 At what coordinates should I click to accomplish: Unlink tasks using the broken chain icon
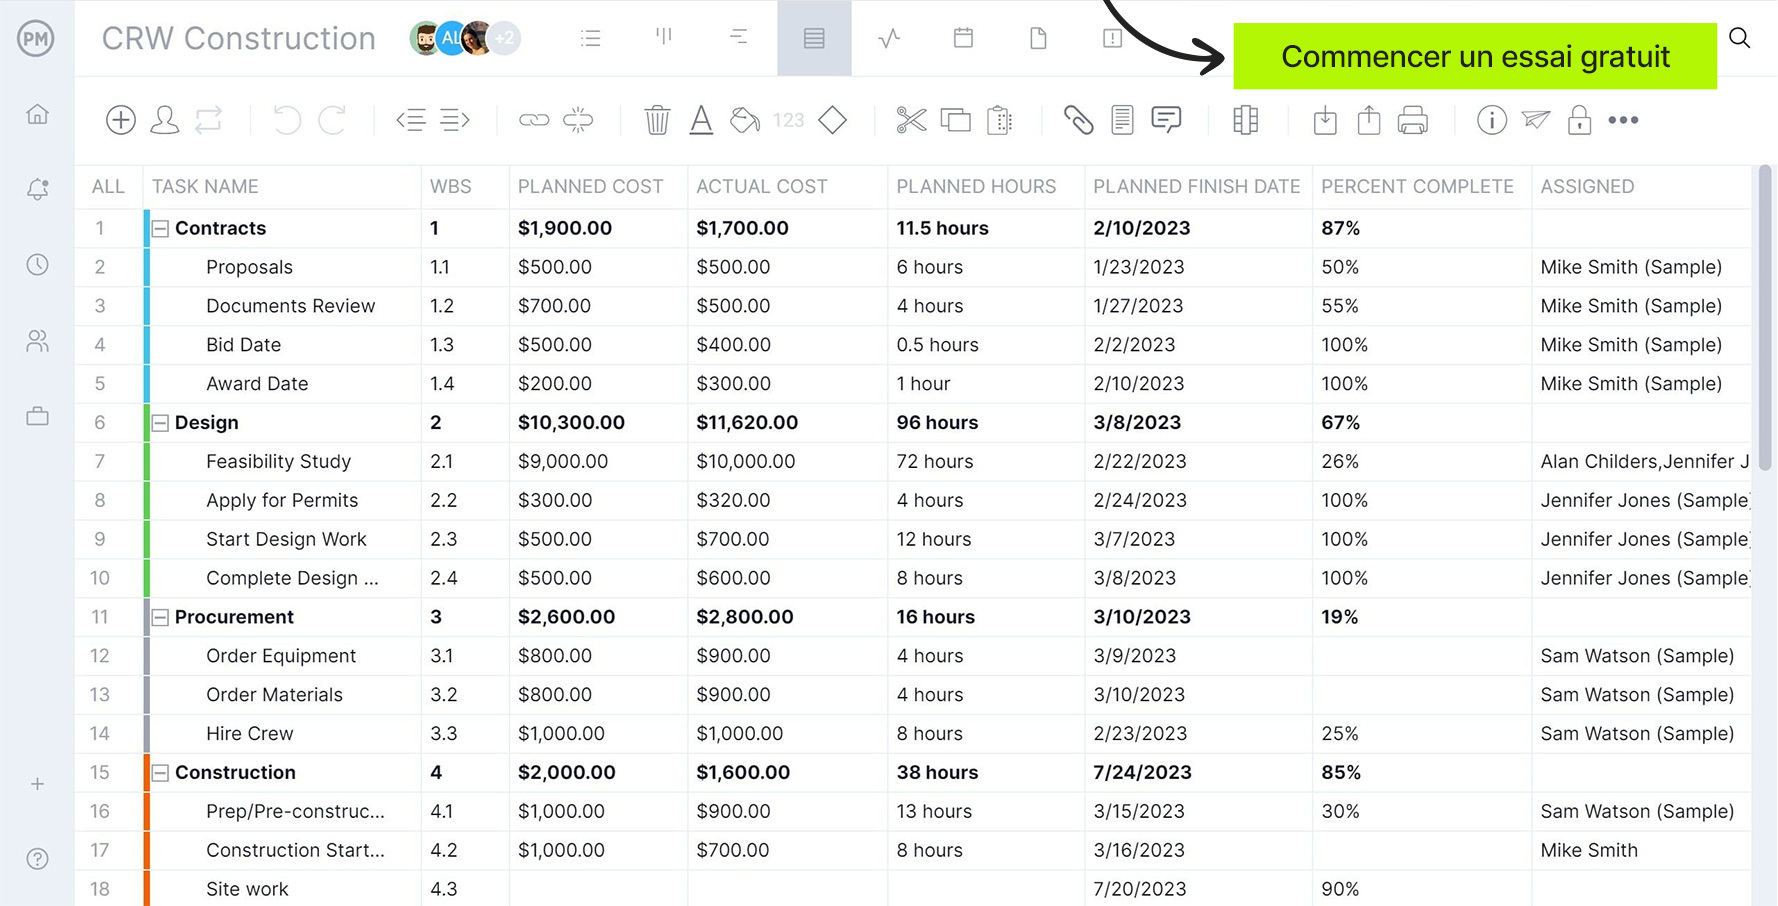coord(578,120)
